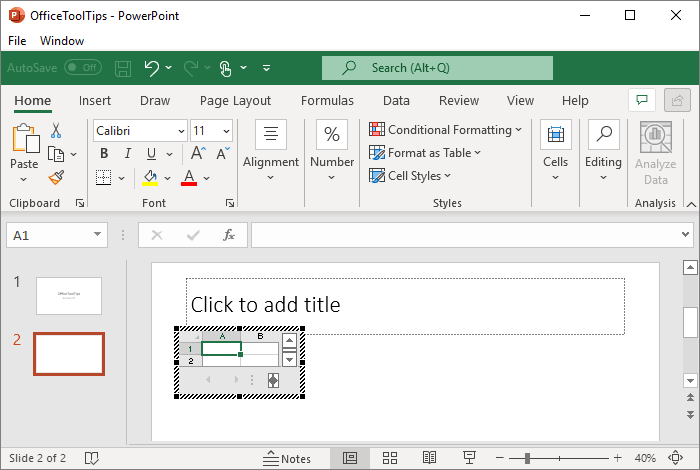
Task: Cut selection with the scissors icon
Action: [x=56, y=130]
